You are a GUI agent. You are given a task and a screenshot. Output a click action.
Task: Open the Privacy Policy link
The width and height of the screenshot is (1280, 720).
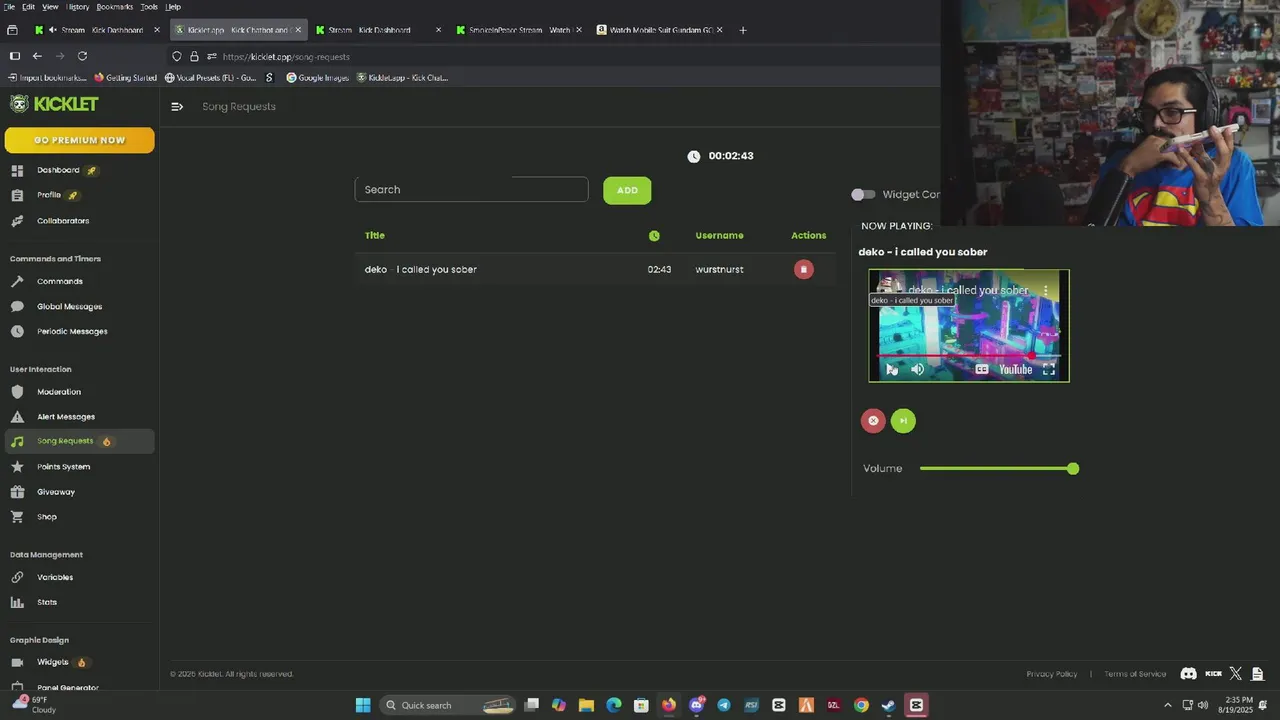click(x=1051, y=674)
